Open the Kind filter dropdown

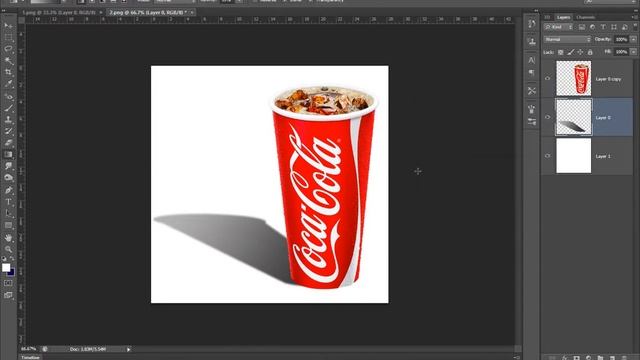coord(558,27)
